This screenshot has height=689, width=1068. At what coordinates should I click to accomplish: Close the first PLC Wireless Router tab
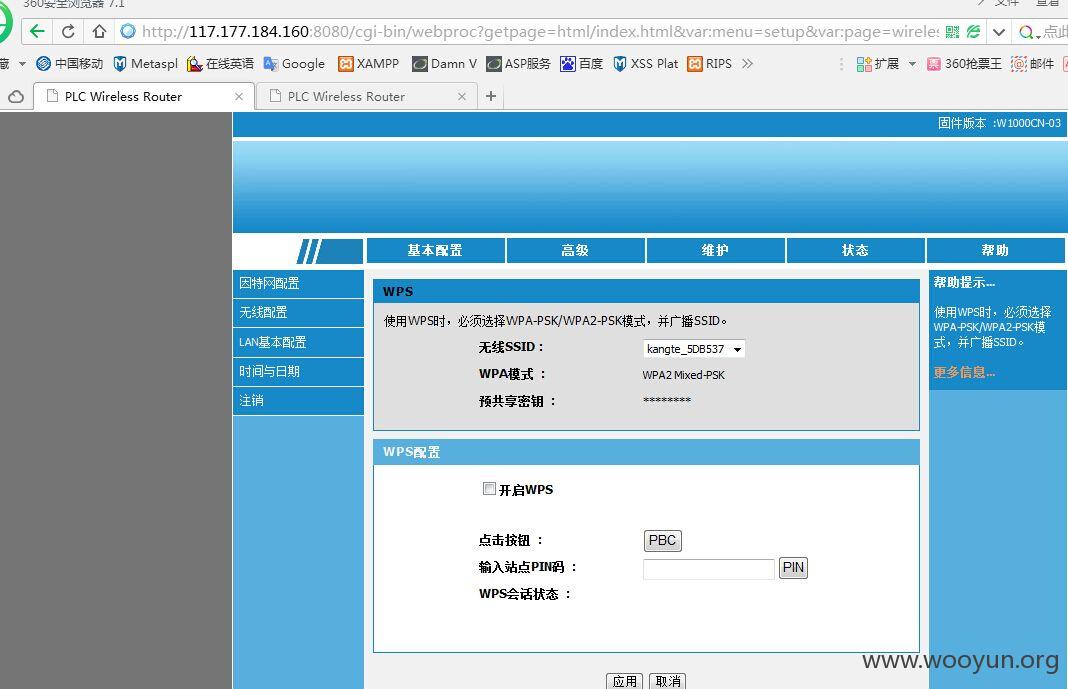pyautogui.click(x=239, y=97)
